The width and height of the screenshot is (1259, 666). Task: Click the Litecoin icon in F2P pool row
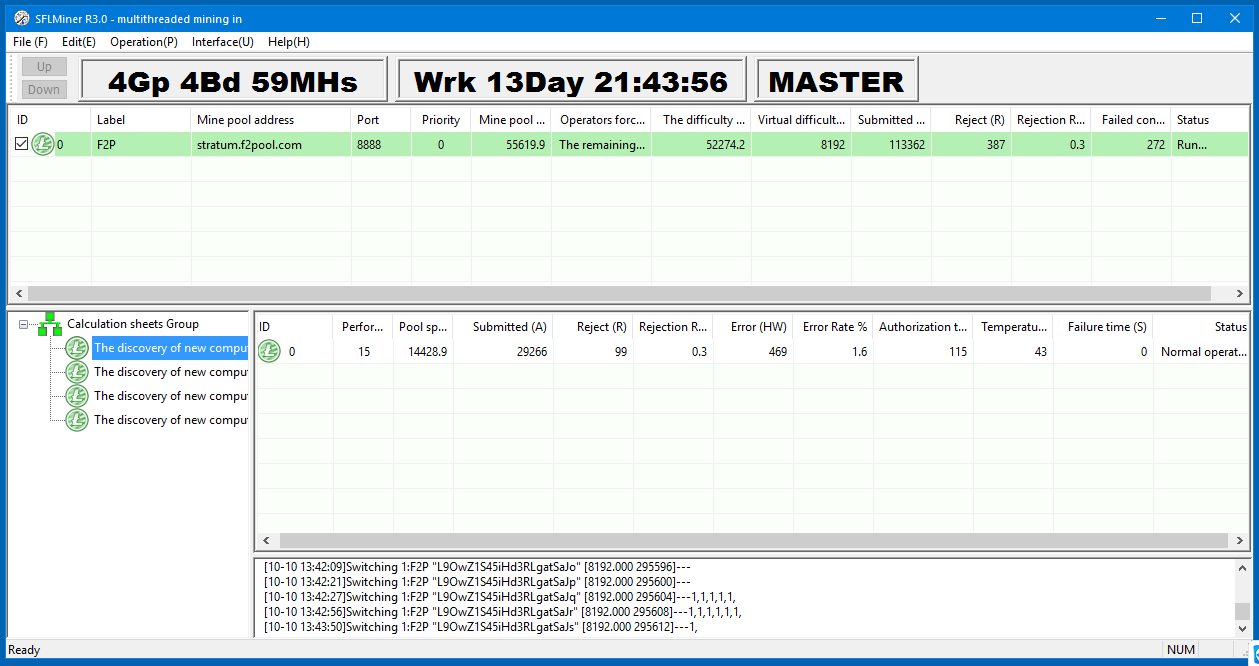click(x=43, y=145)
